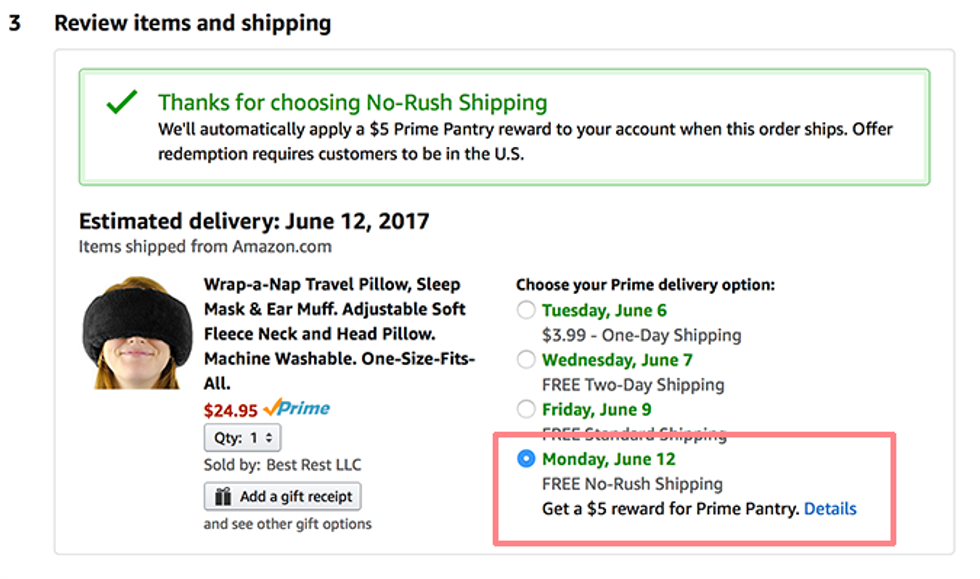Click the "$3.99 - One-Day Shipping" label
Viewport: 980px width, 579px height.
(x=641, y=335)
